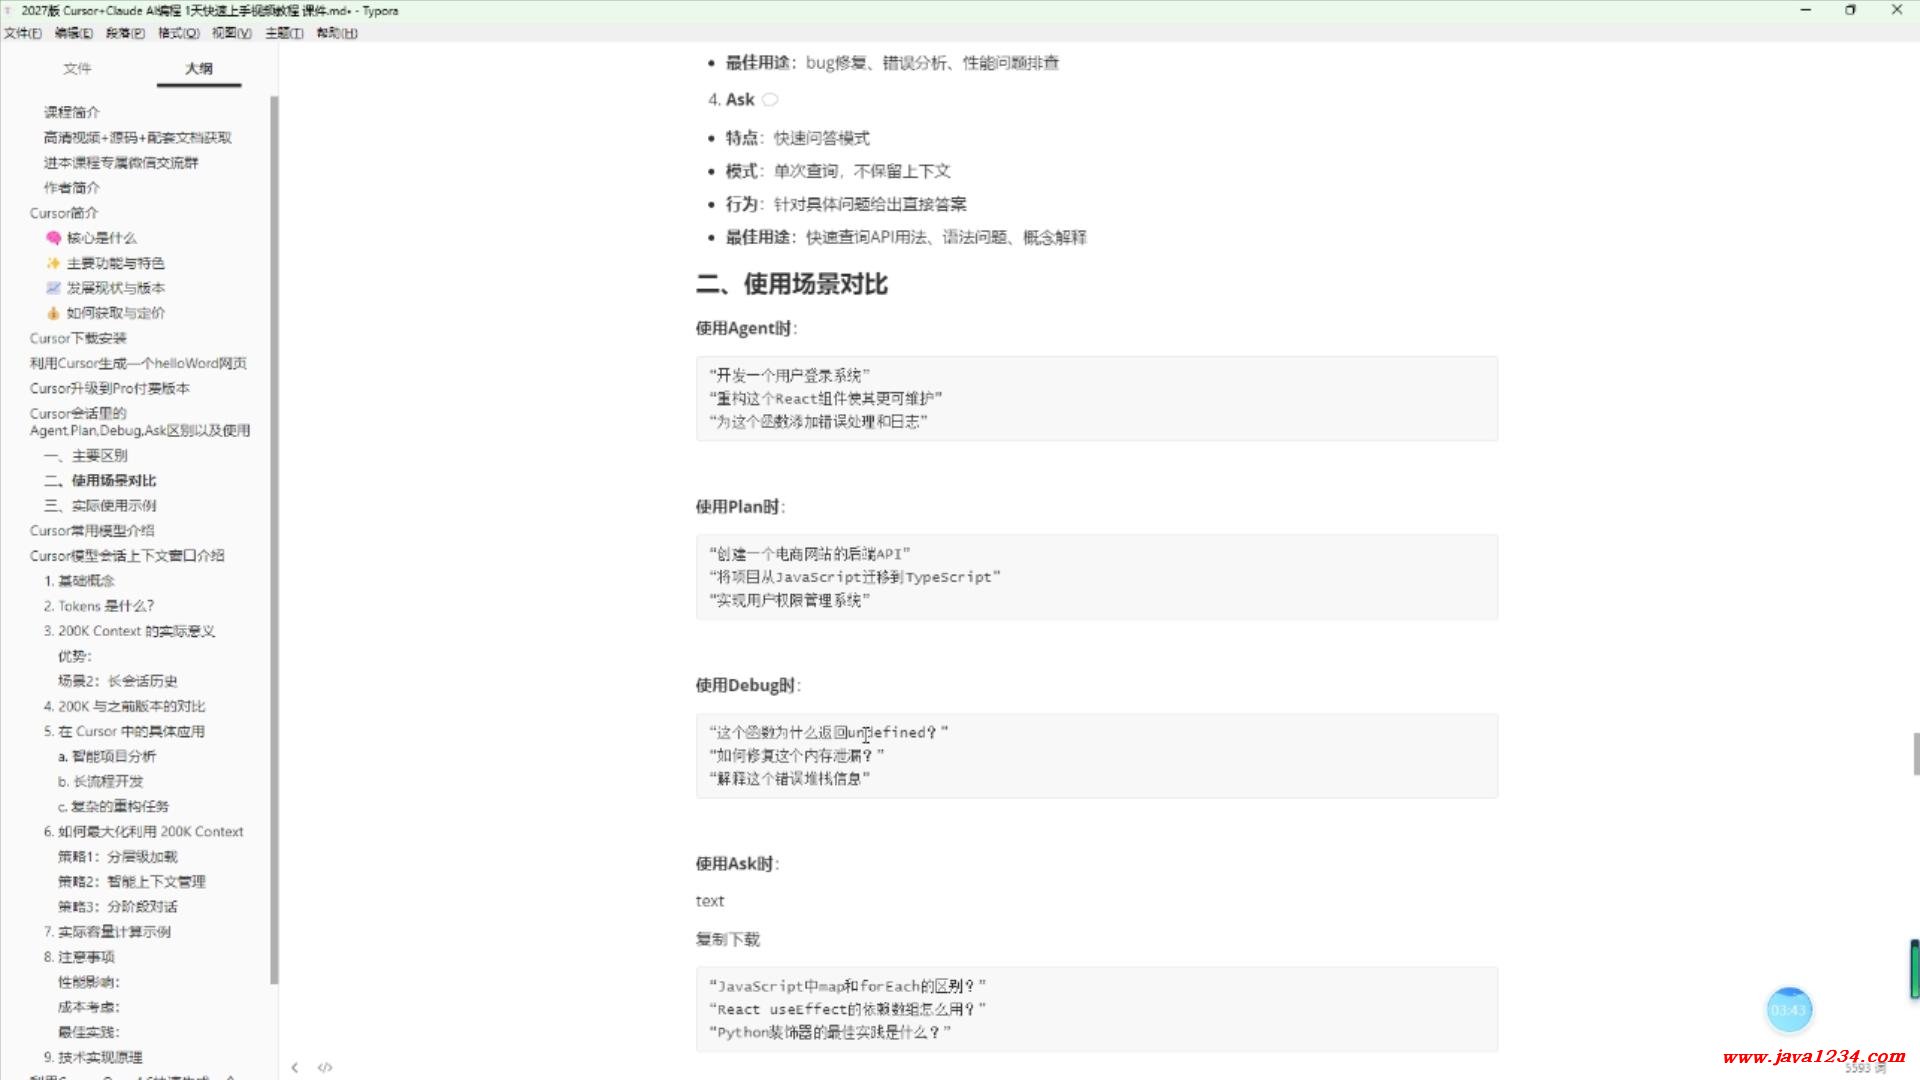Switch to the 文件 sidebar tab

tap(77, 68)
